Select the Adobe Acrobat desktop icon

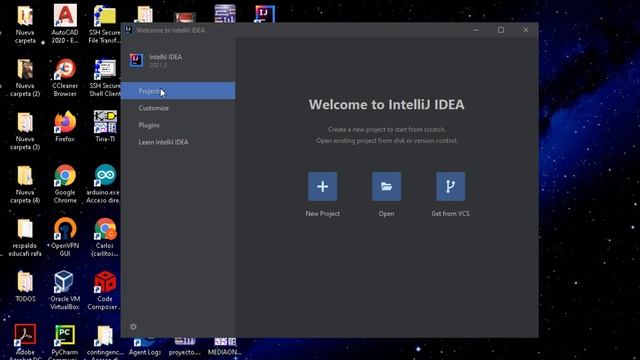[25, 342]
